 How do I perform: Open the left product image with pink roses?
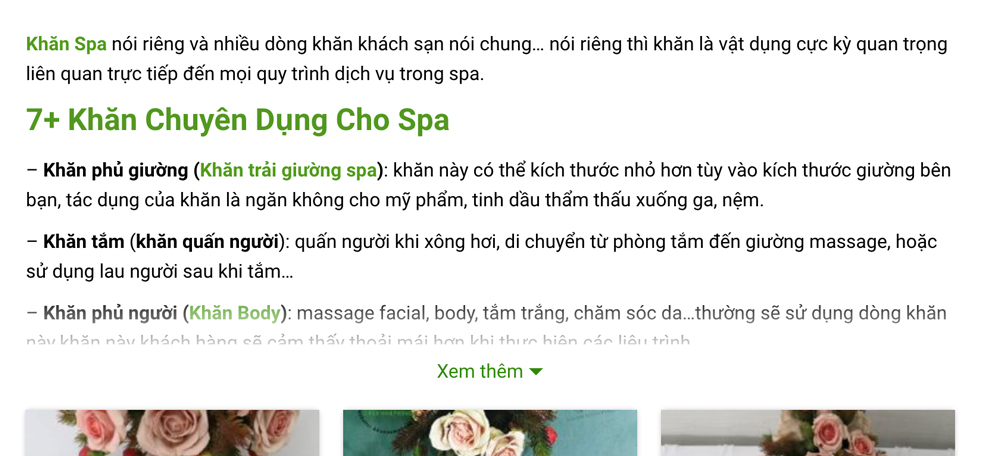coord(172,432)
